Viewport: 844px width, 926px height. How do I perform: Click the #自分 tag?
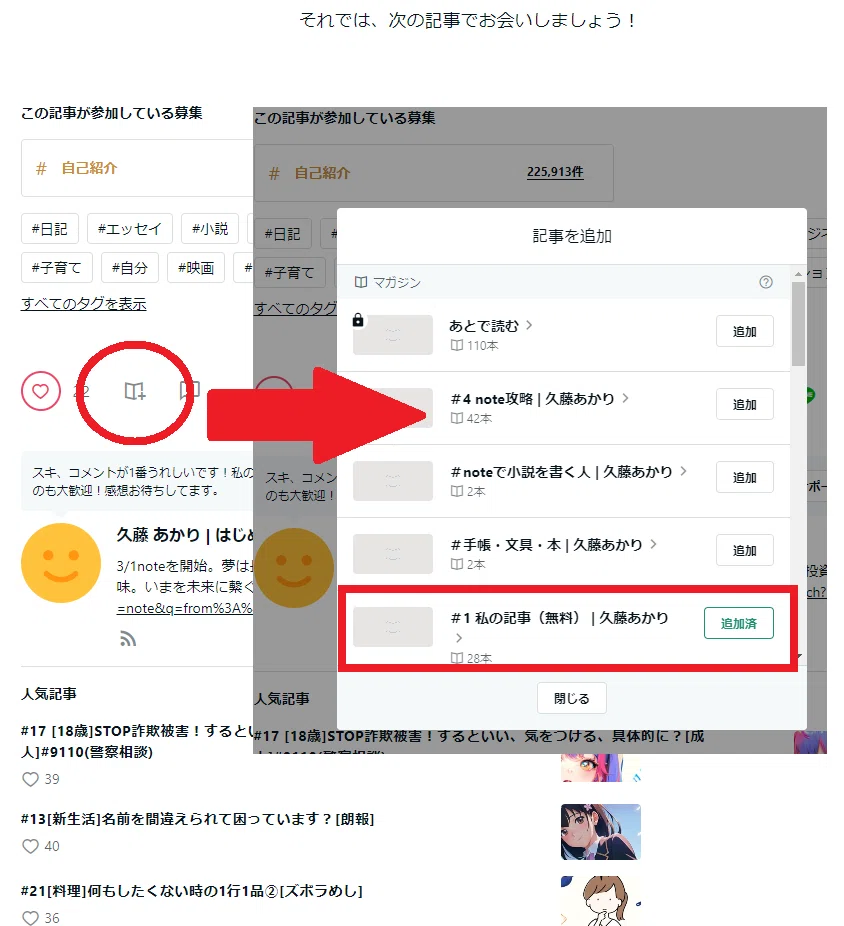point(129,268)
